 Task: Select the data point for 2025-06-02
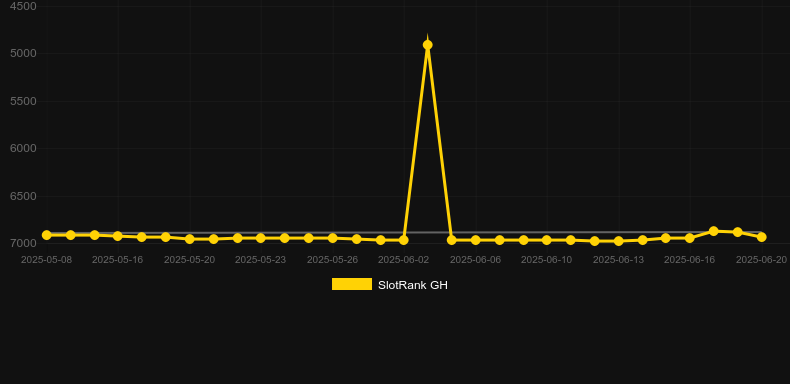(x=404, y=240)
